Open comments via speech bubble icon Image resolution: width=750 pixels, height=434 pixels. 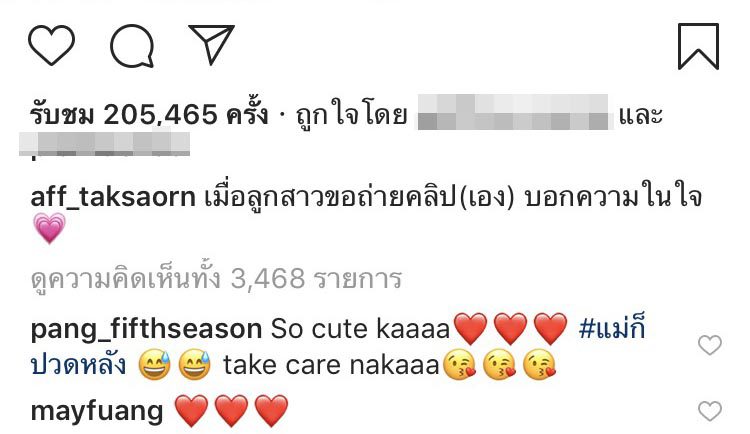132,46
